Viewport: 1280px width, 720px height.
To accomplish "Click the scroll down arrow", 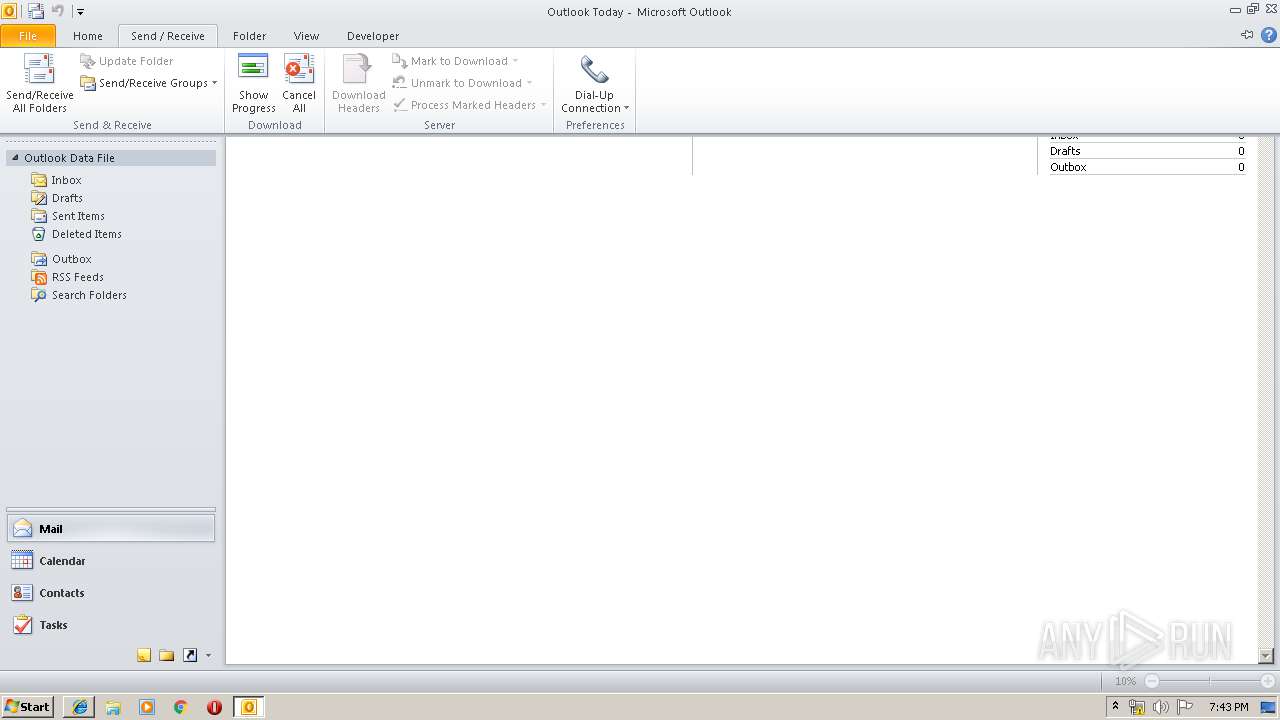I will [1266, 655].
